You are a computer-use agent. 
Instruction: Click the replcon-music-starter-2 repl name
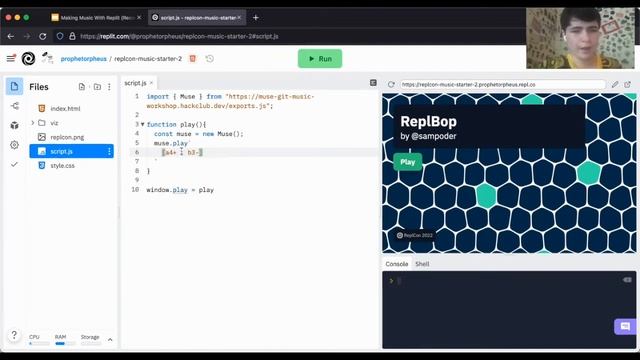148,58
